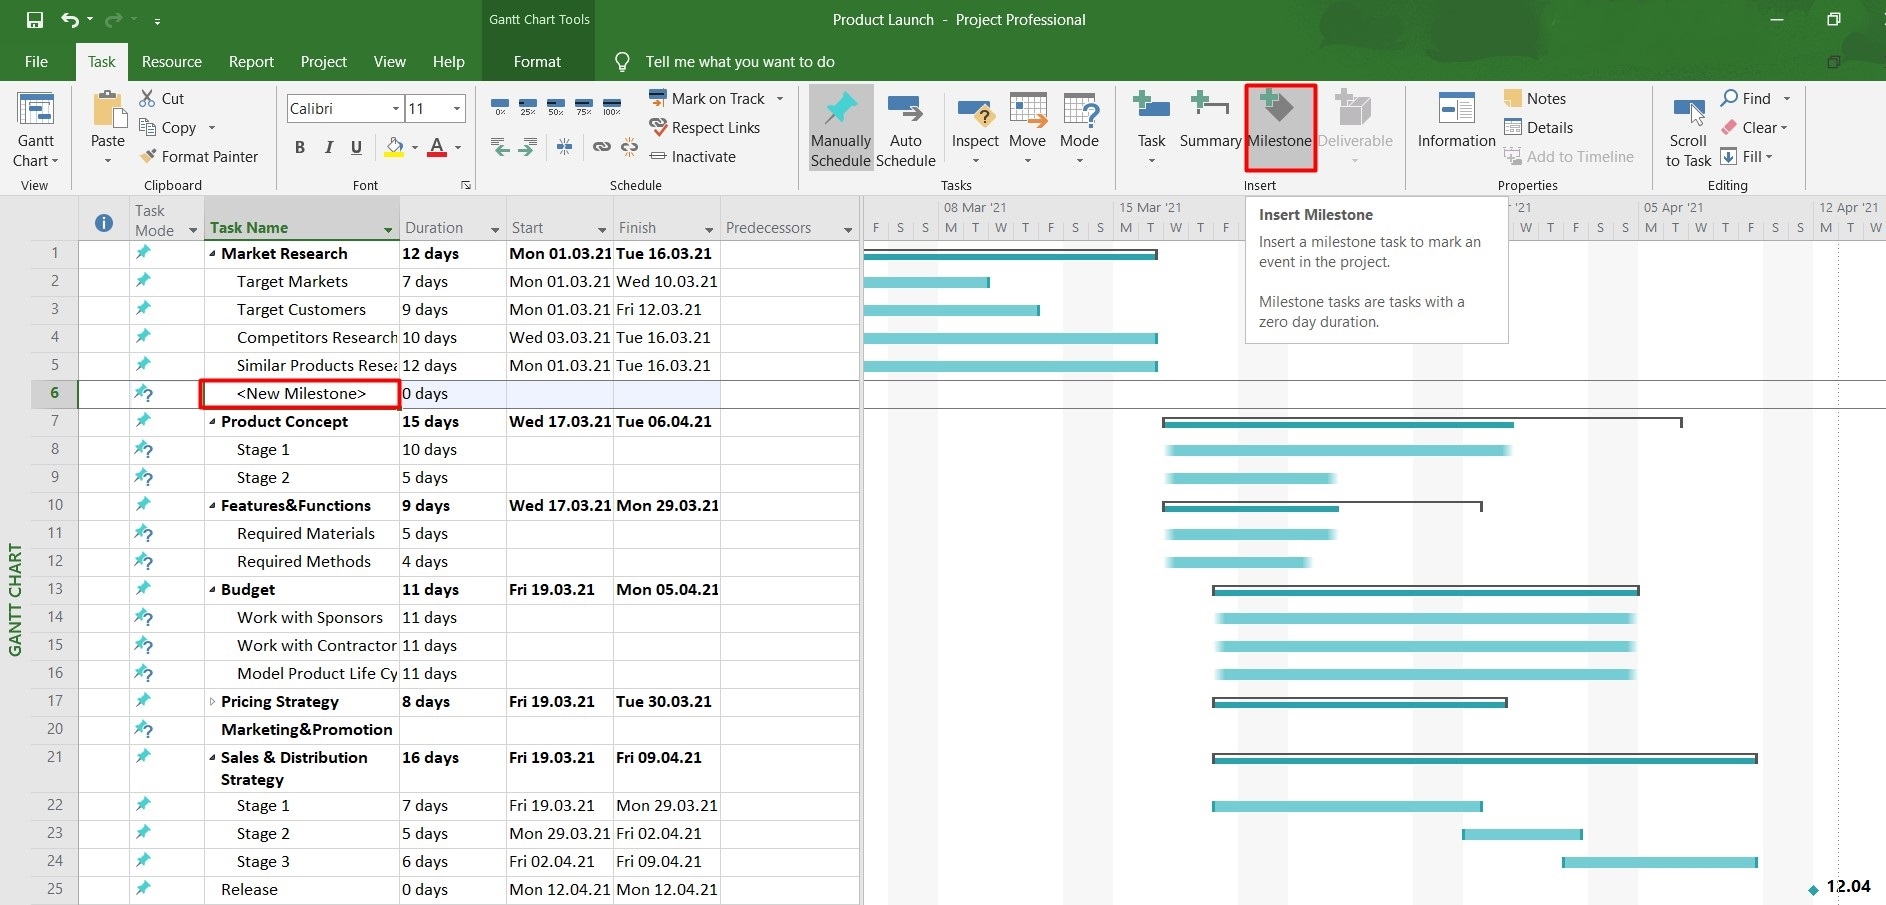Viewport: 1886px width, 905px height.
Task: Switch to the Resource ribbon tab
Action: 171,61
